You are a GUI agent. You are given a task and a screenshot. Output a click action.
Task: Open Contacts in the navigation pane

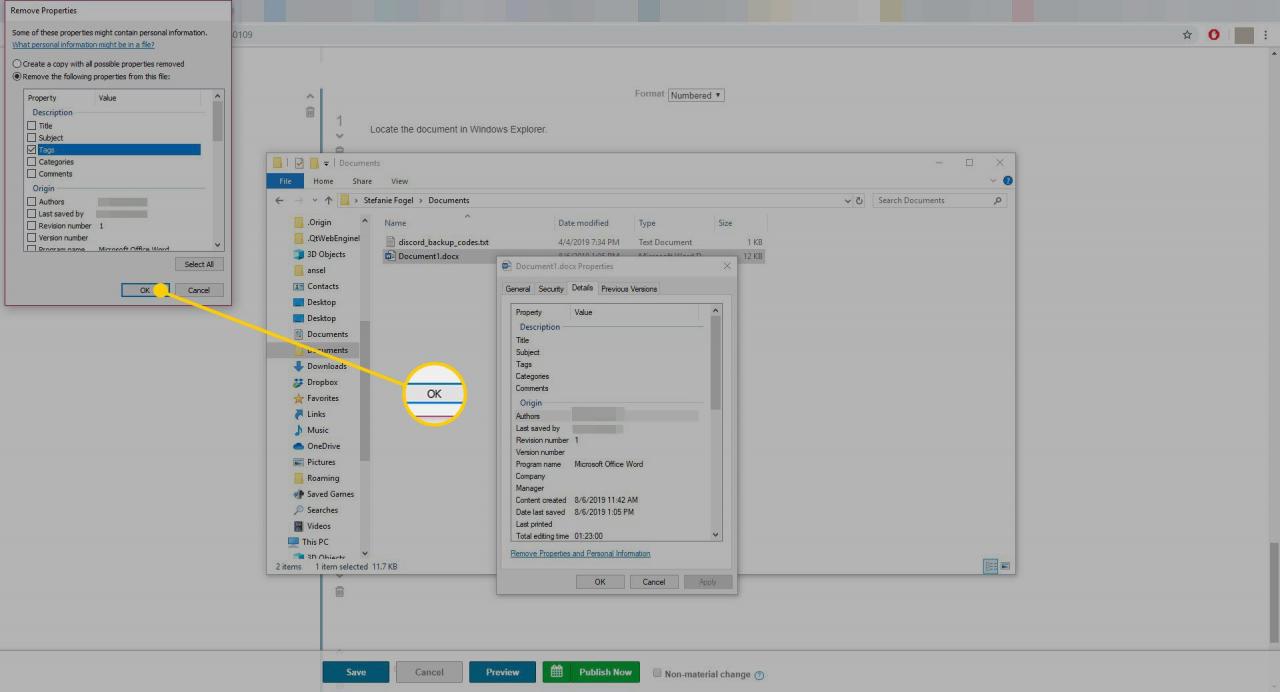316,286
